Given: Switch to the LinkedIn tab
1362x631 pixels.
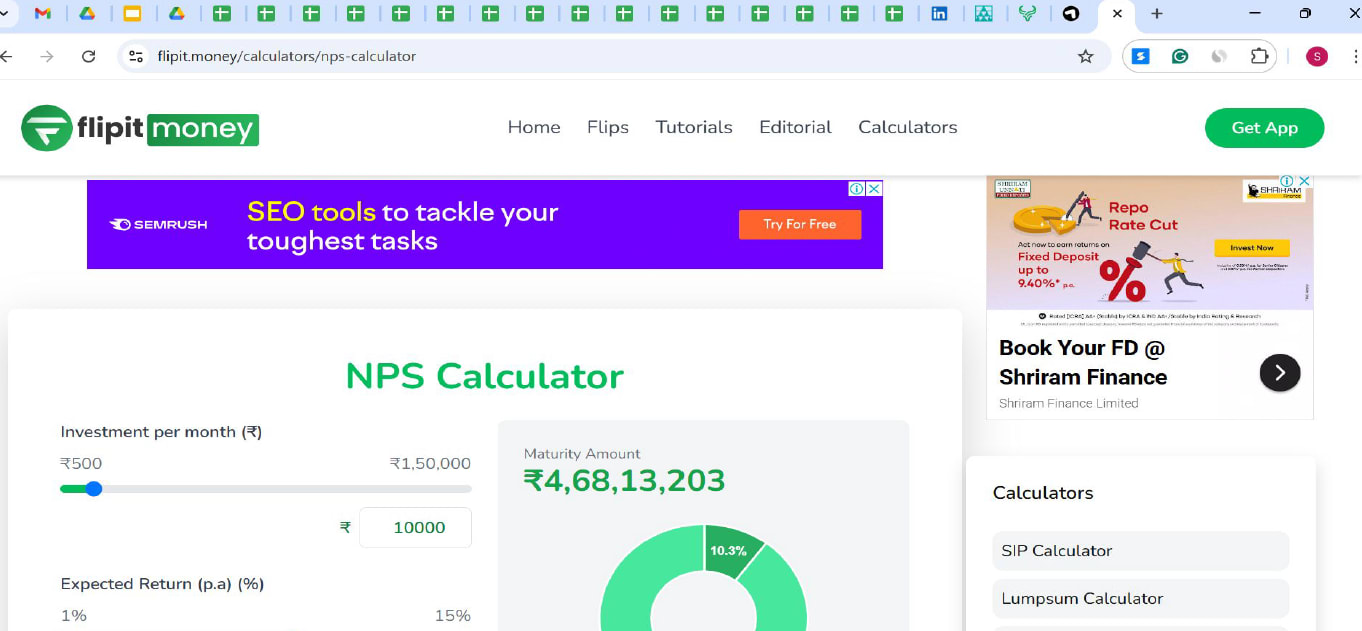Looking at the screenshot, I should (939, 14).
